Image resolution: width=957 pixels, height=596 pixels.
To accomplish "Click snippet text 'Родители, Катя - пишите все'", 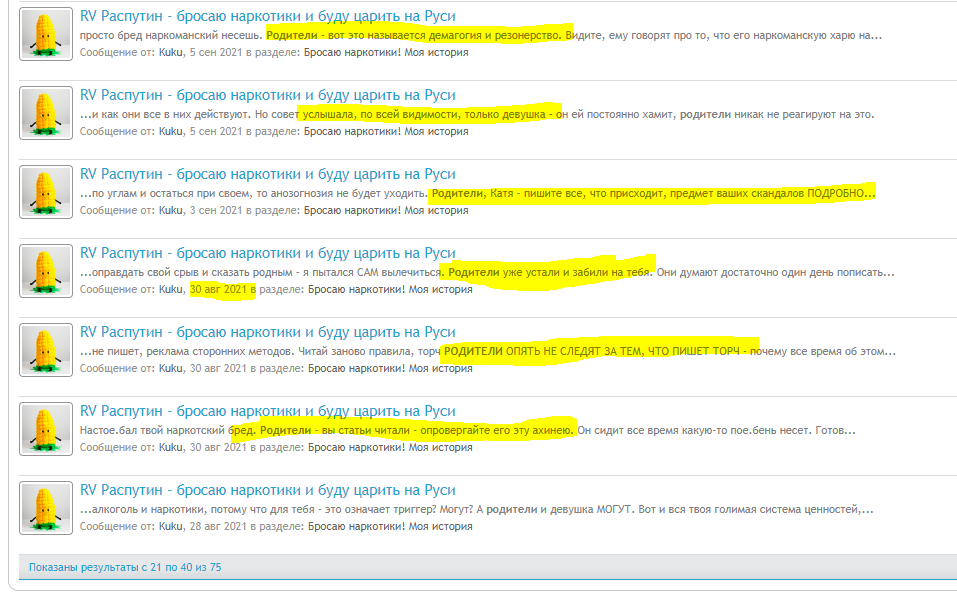I will [x=652, y=193].
